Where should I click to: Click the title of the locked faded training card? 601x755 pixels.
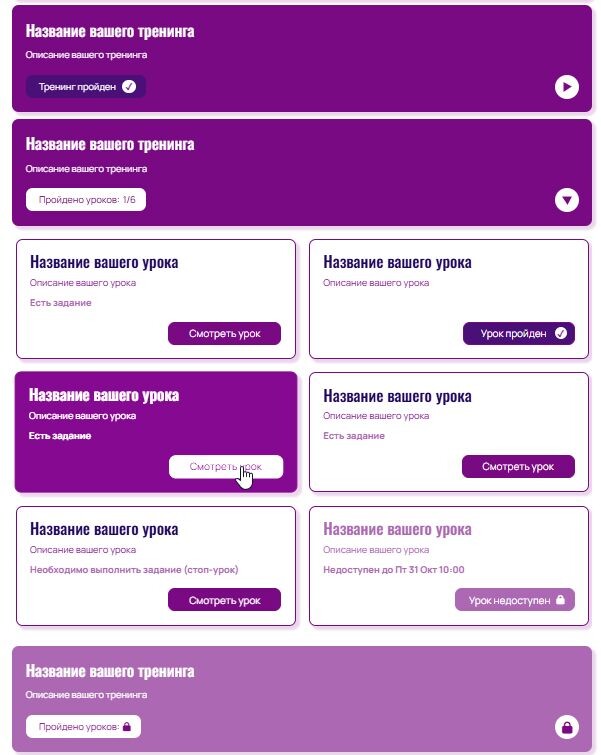click(x=110, y=671)
